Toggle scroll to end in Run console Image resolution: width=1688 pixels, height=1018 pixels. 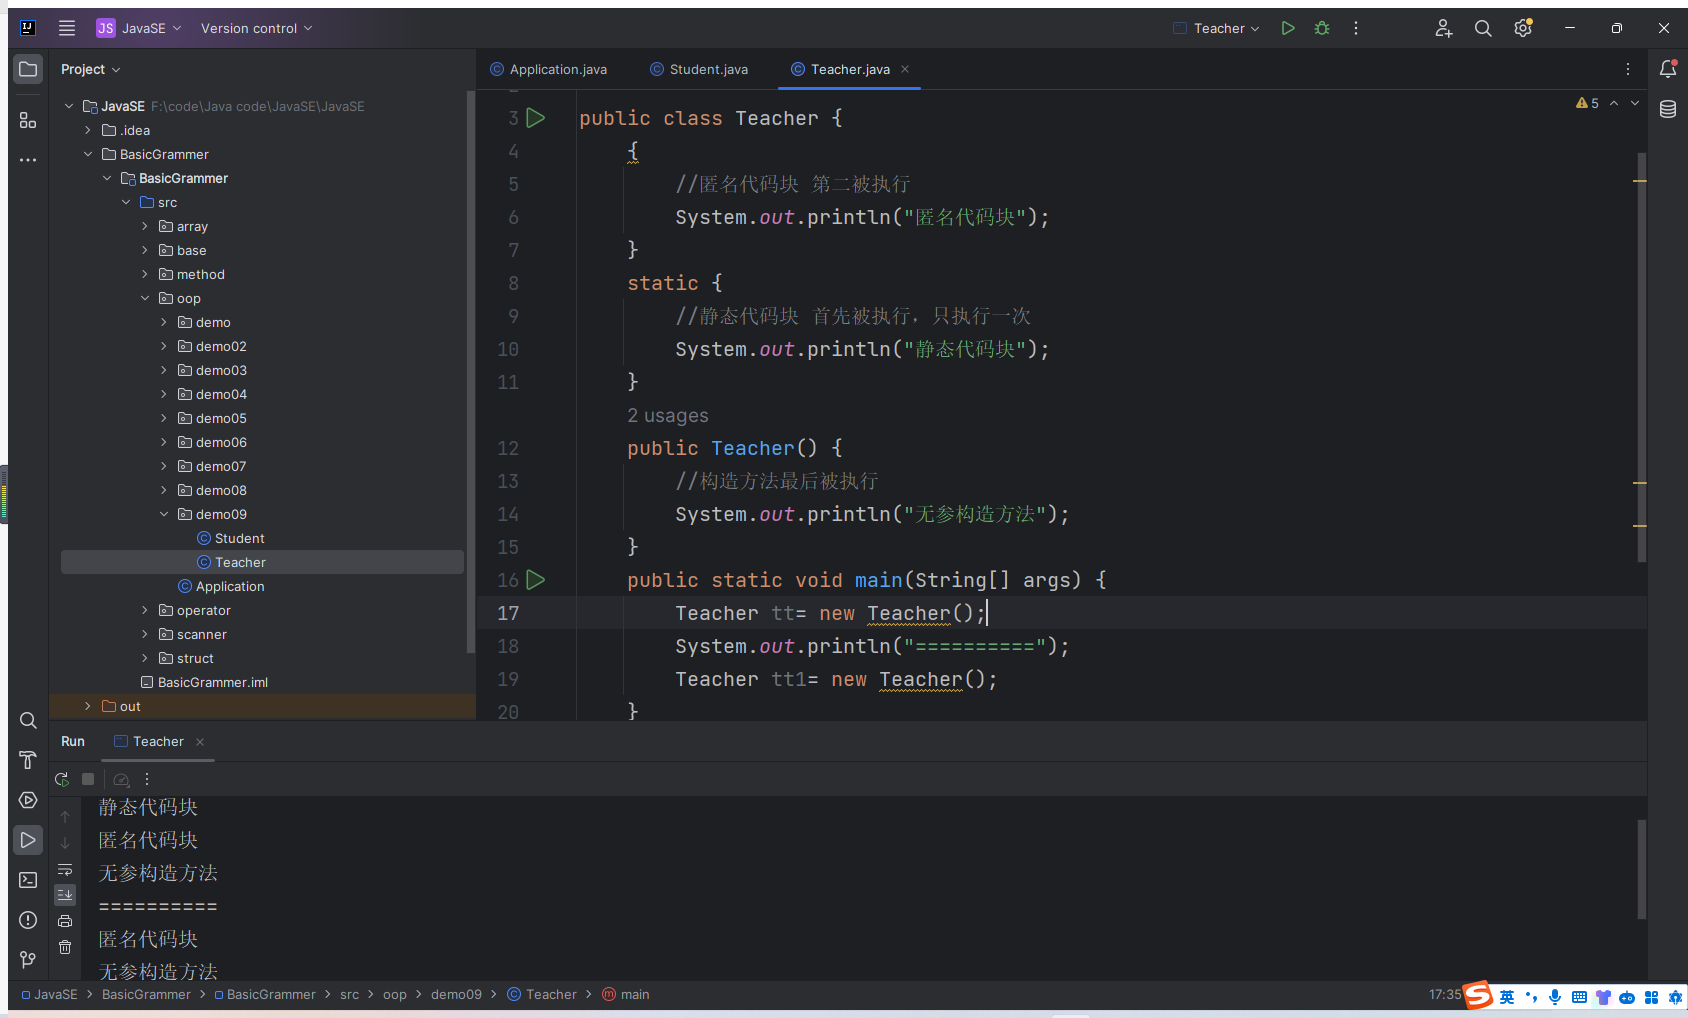65,895
